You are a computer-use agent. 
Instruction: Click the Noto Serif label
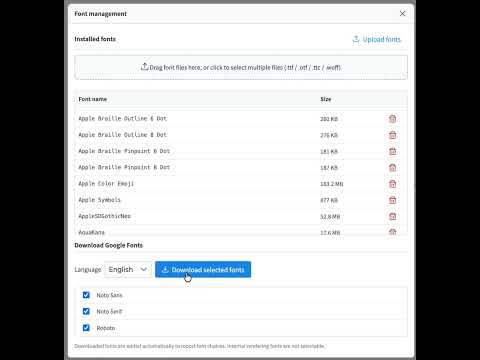pyautogui.click(x=109, y=311)
